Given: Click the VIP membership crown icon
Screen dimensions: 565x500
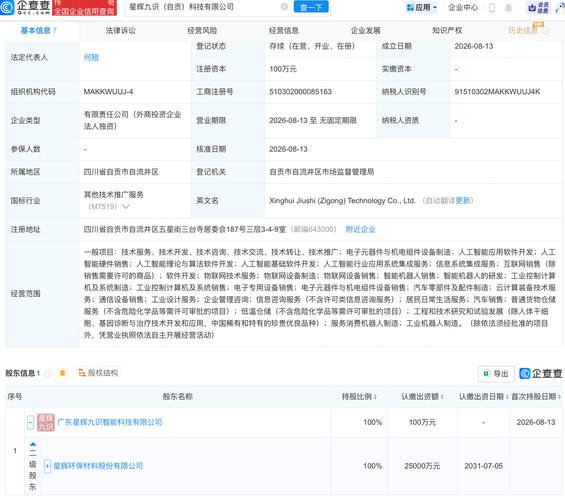Looking at the screenshot, I should coord(538,8).
